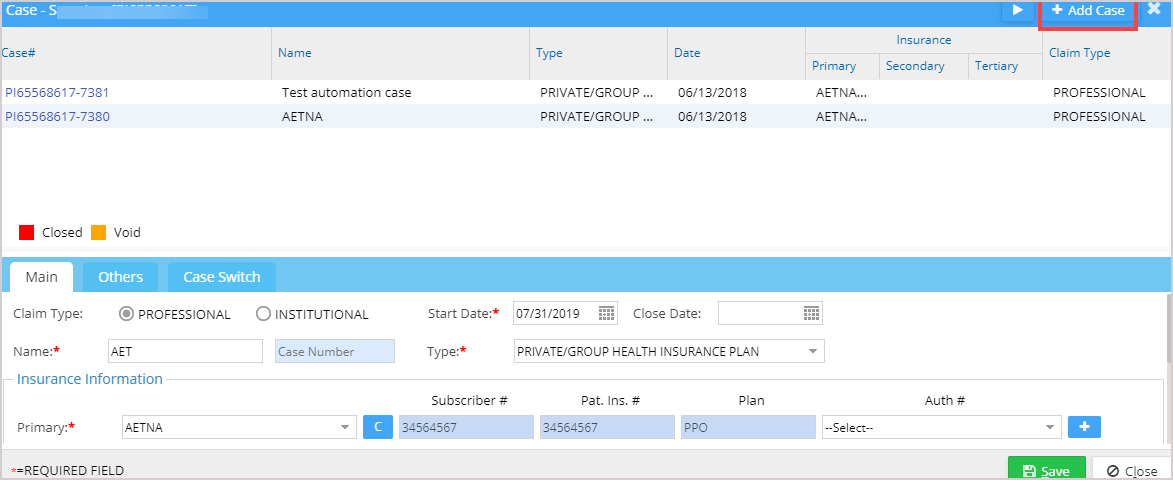Screen dimensions: 1173x480
Task: Click the red Closed legend swatch
Action: (27, 233)
